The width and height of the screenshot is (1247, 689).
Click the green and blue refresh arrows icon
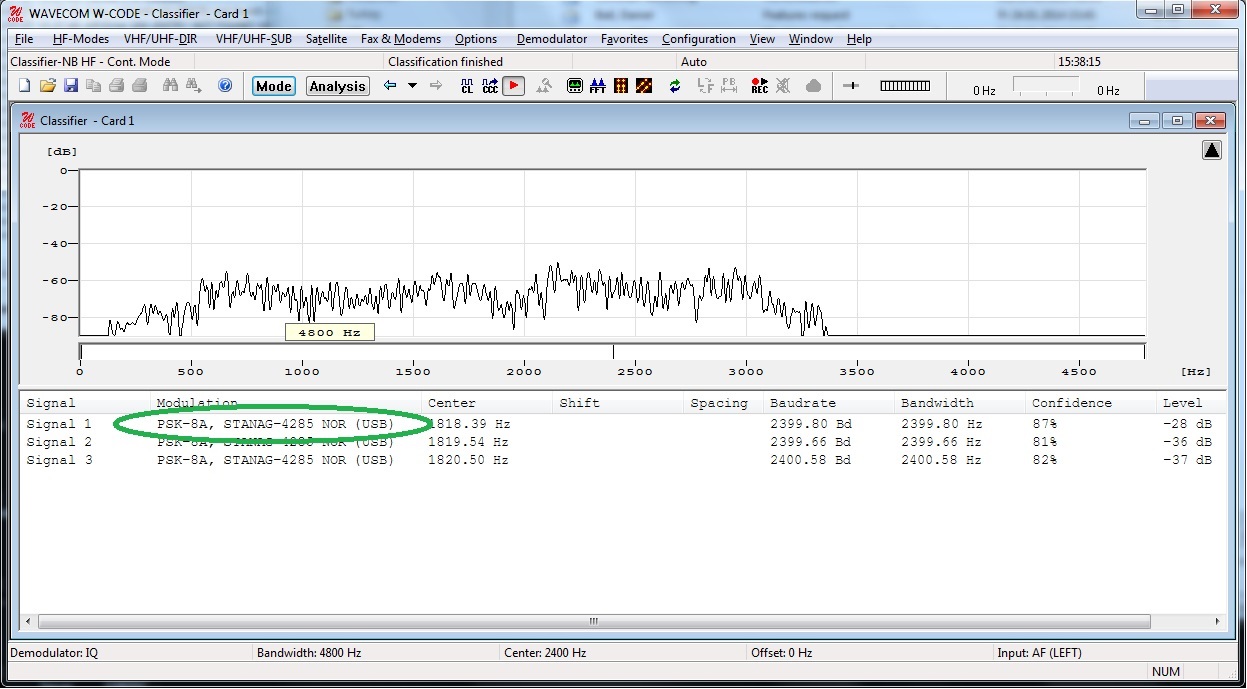pos(675,86)
